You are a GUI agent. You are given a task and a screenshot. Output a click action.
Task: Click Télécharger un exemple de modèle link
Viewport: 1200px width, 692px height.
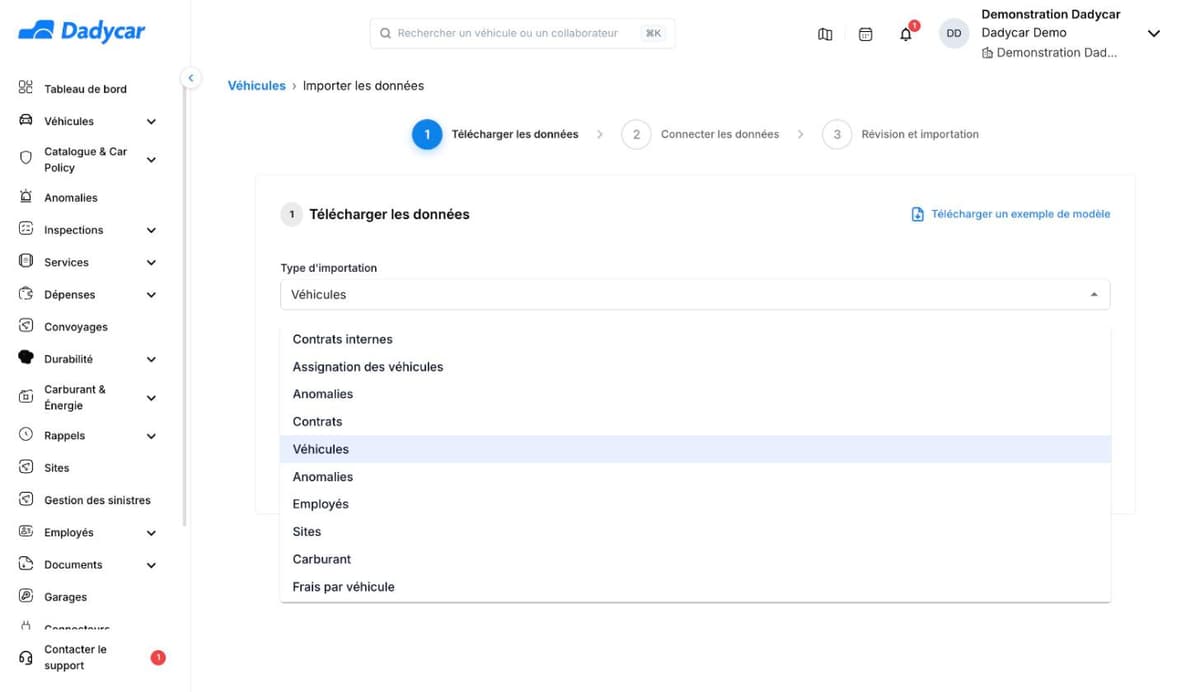pyautogui.click(x=1020, y=214)
